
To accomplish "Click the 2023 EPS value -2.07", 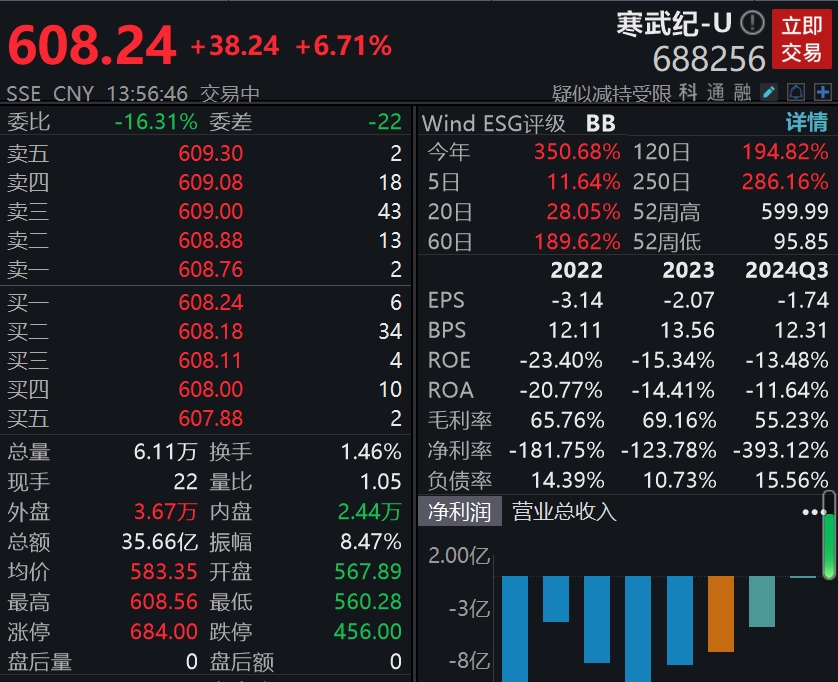I will point(689,300).
